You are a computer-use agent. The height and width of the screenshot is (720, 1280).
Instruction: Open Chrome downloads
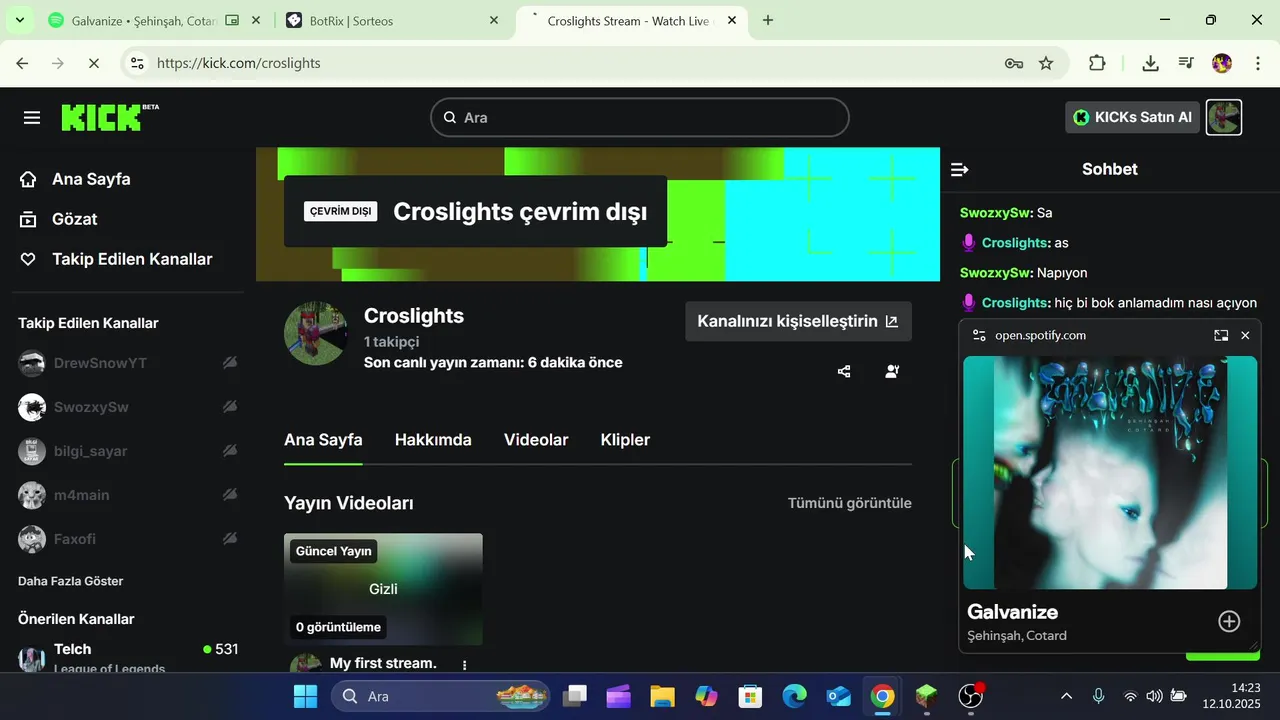coord(1150,63)
